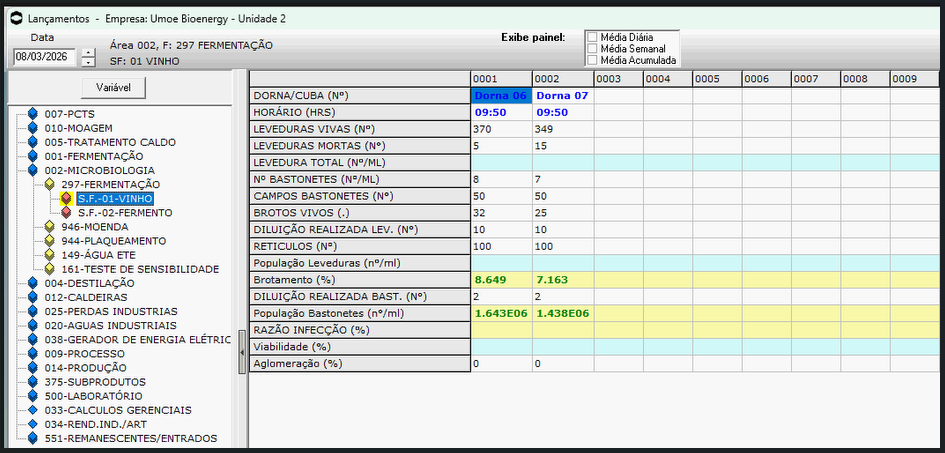The image size is (945, 453).
Task: Click the cube icon beside 014-PRODUÇÃO
Action: (33, 368)
